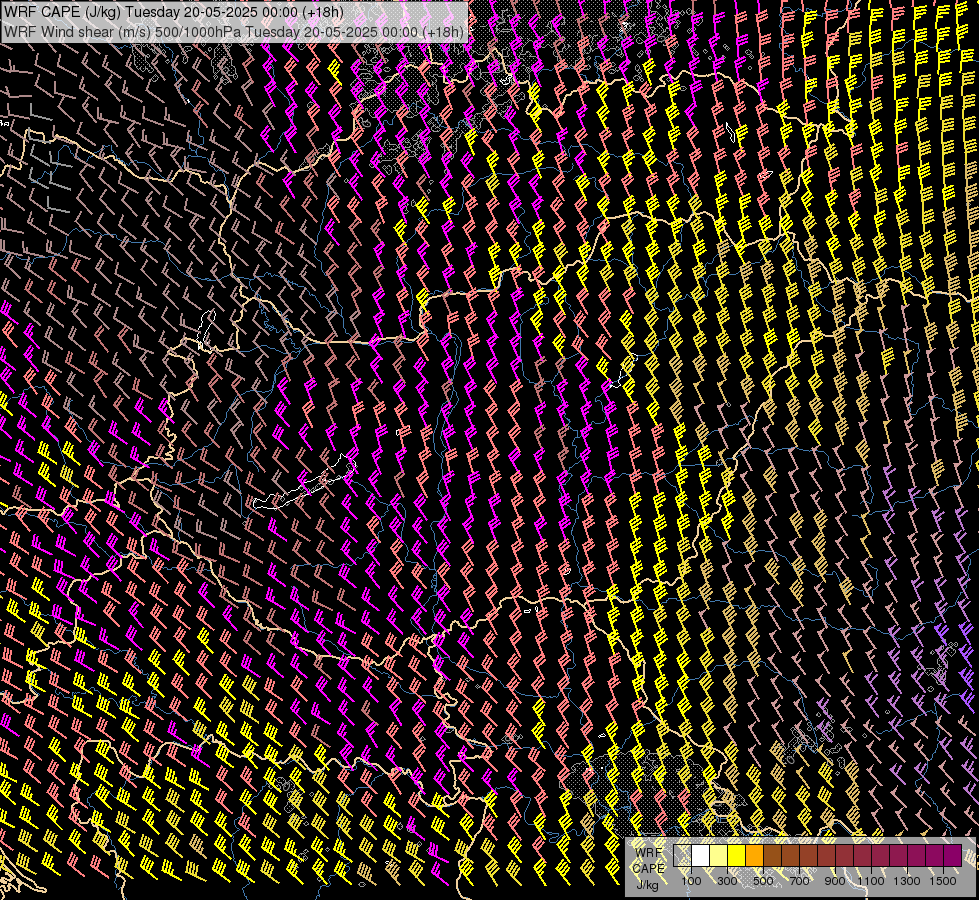Click the 1100 legend value
The width and height of the screenshot is (979, 900).
(871, 881)
